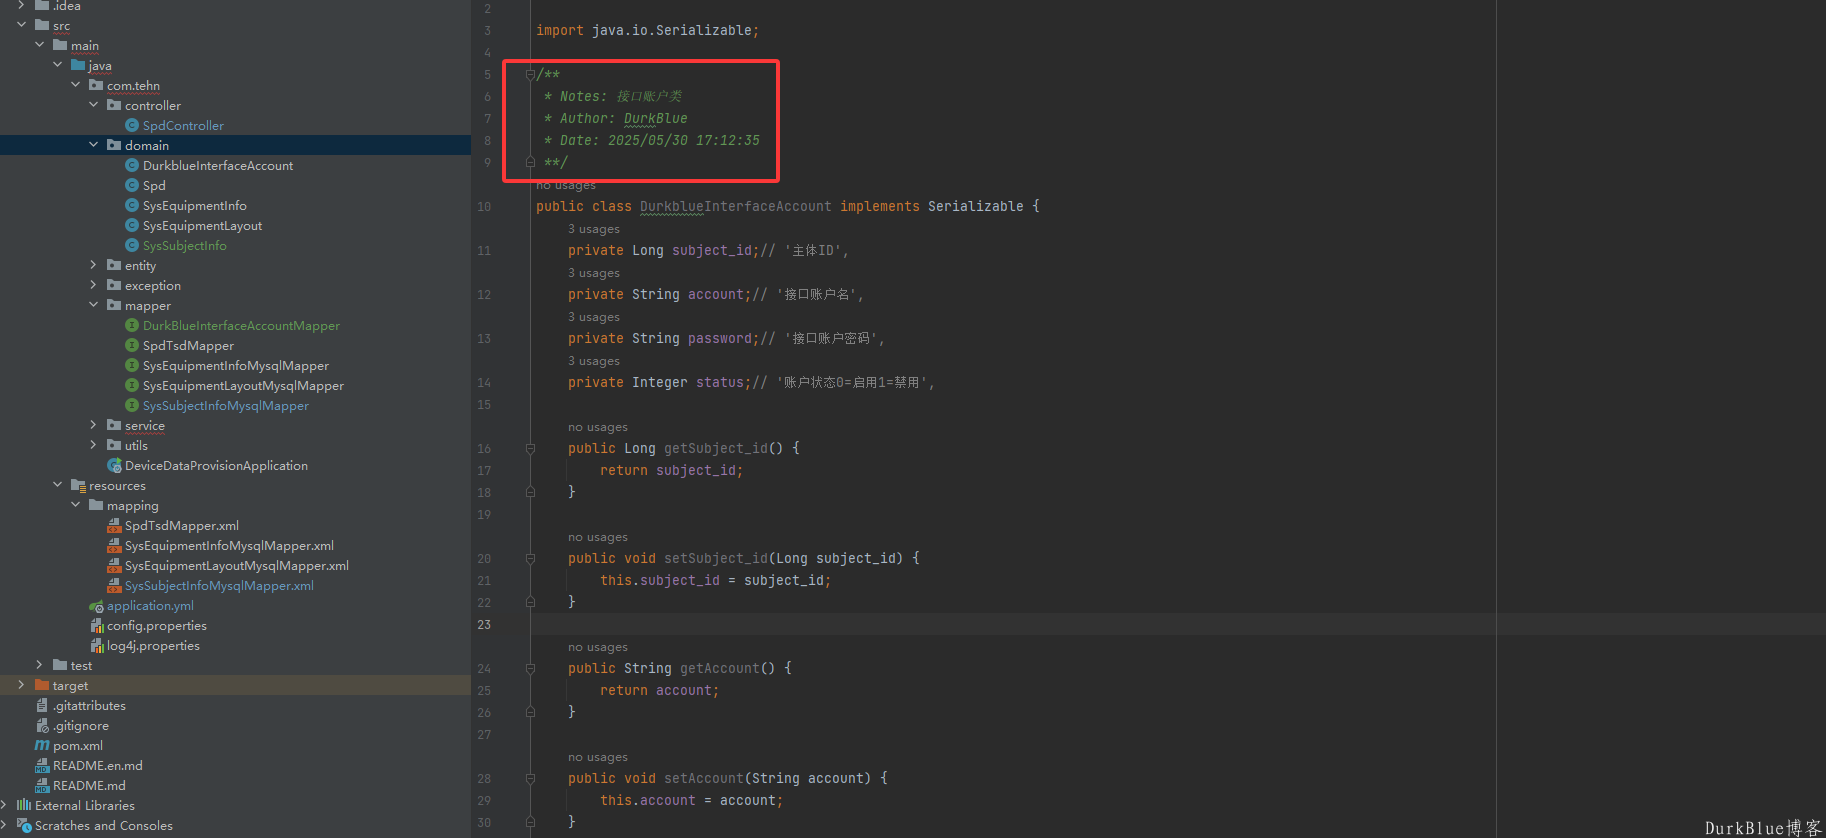Viewport: 1826px width, 838px height.
Task: Click the DurkblueInterfaceAccount class icon
Action: 131,165
